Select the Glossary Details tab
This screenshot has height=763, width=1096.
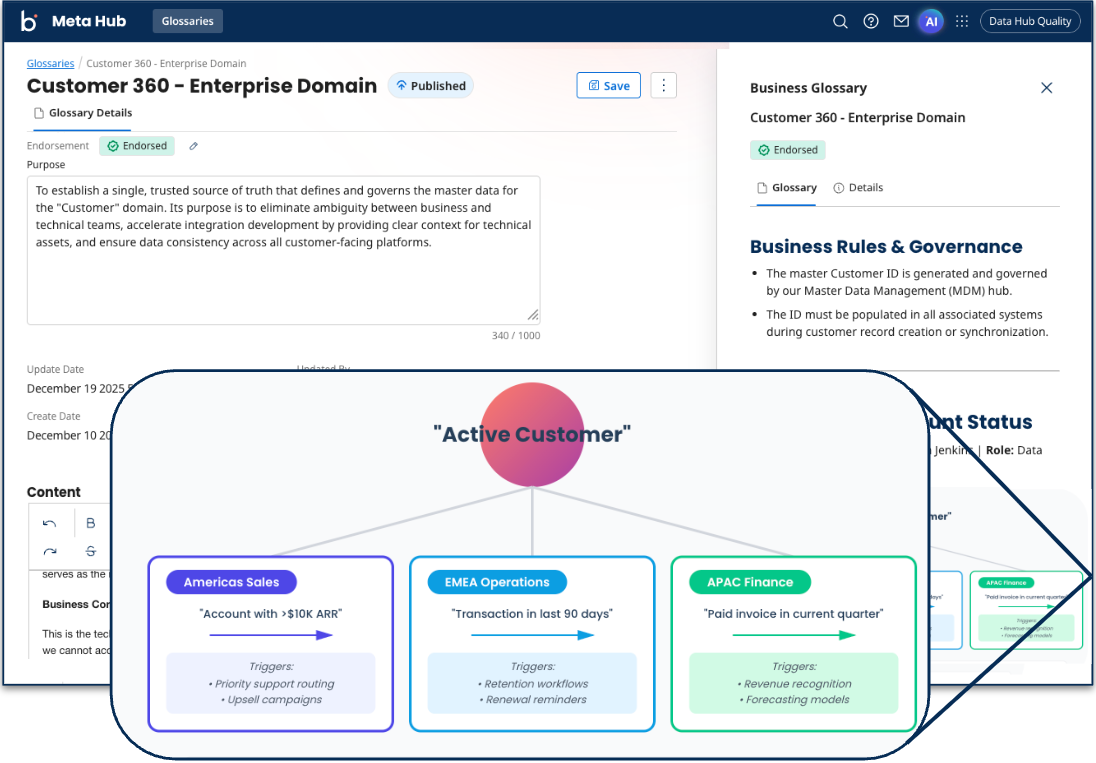pyautogui.click(x=83, y=113)
